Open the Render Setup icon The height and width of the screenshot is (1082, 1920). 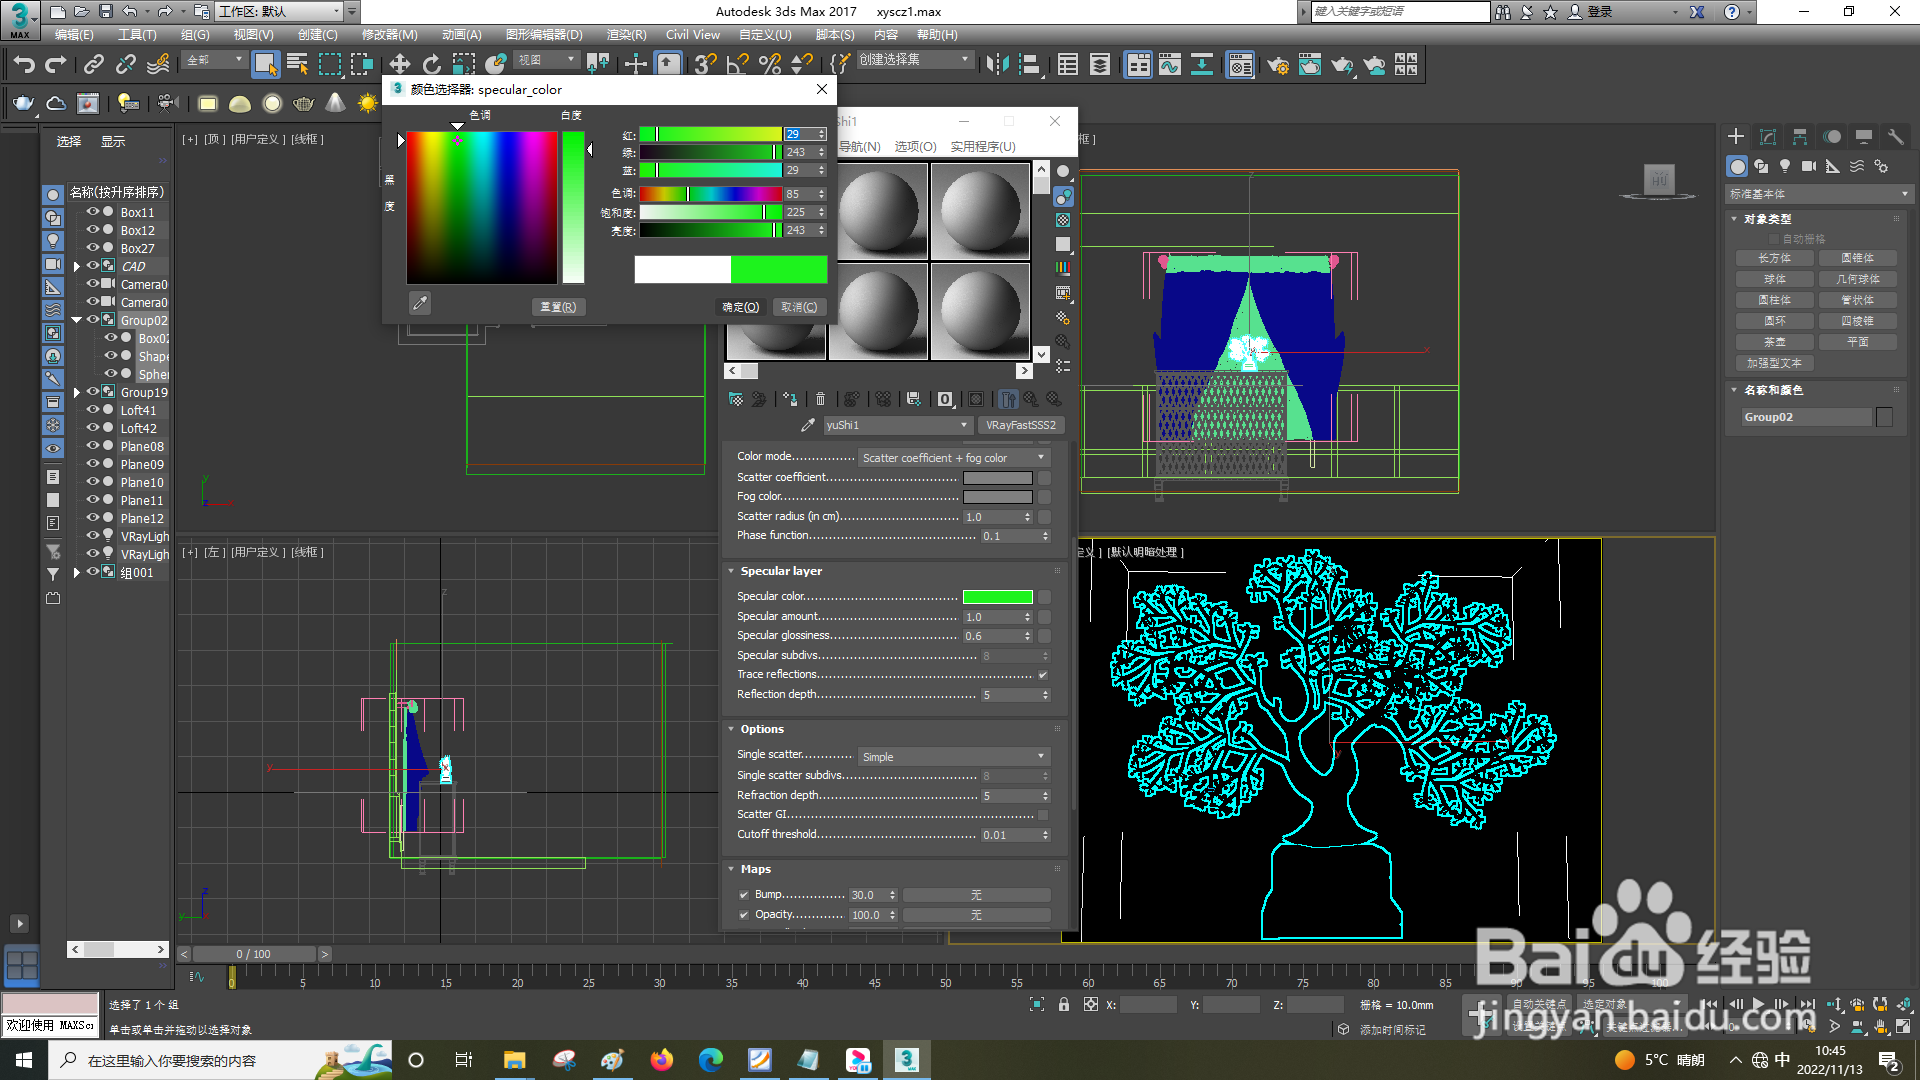pos(1278,65)
